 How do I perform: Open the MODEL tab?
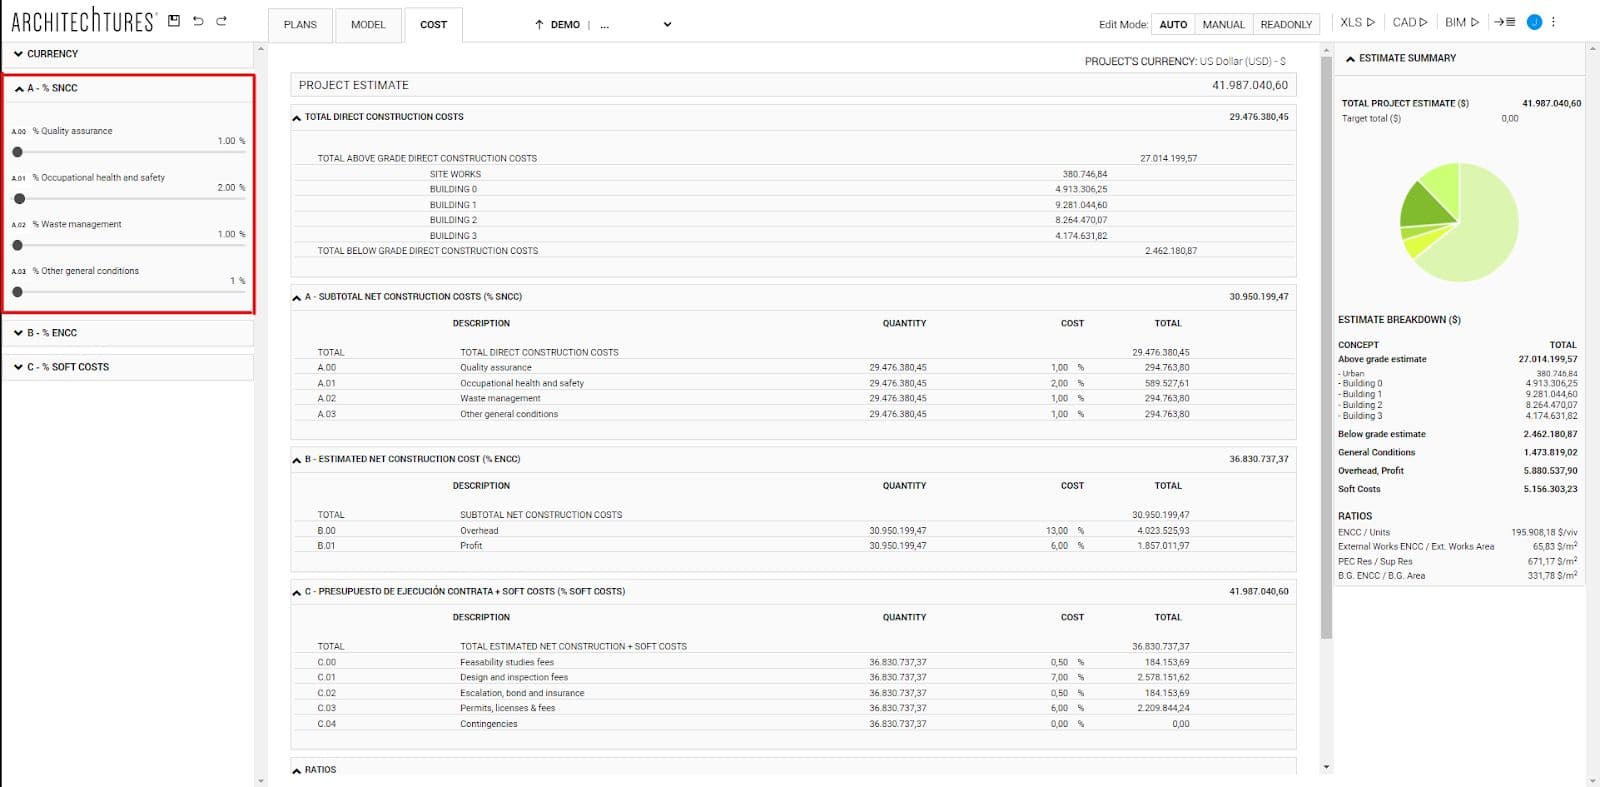(x=368, y=25)
